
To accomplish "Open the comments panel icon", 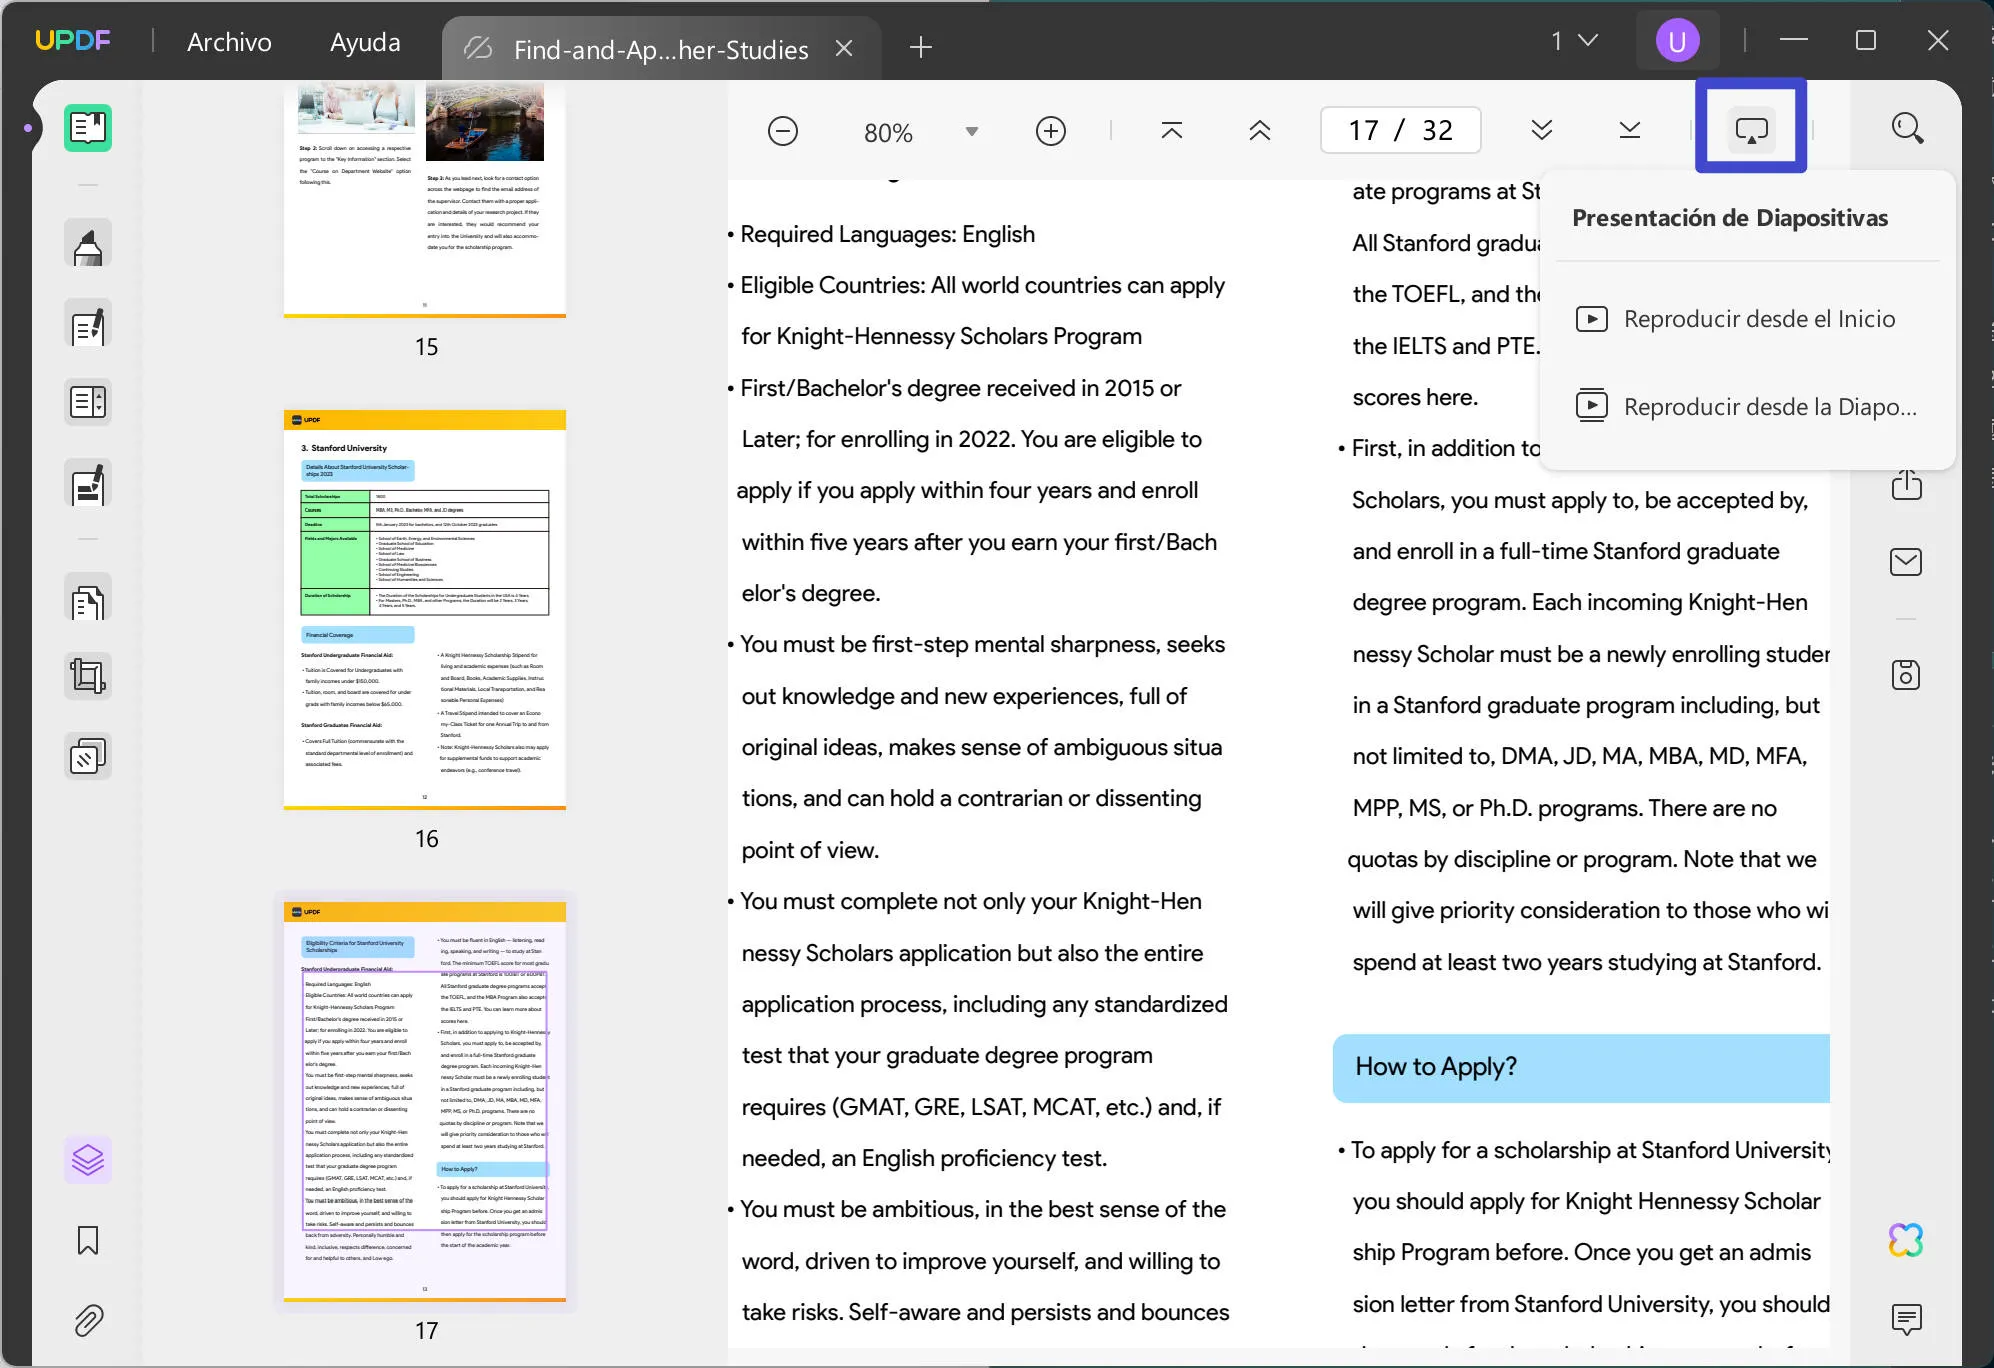I will click(x=1907, y=1320).
